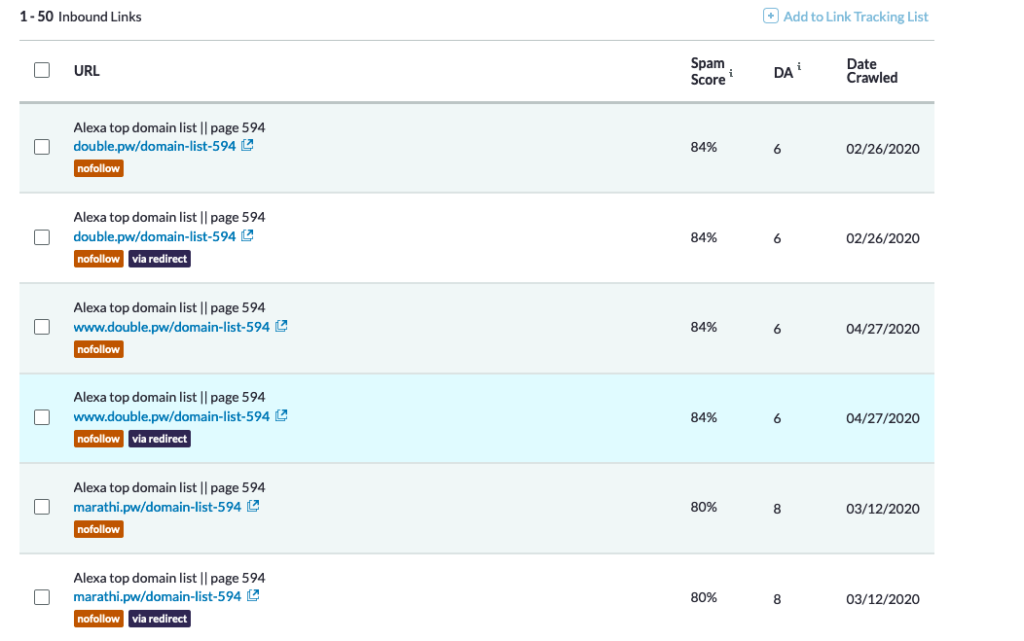Open www.double.pw/domain-list-594 link dated 04/27/2020, nofollow only
This screenshot has width=1024, height=641.
(x=171, y=326)
